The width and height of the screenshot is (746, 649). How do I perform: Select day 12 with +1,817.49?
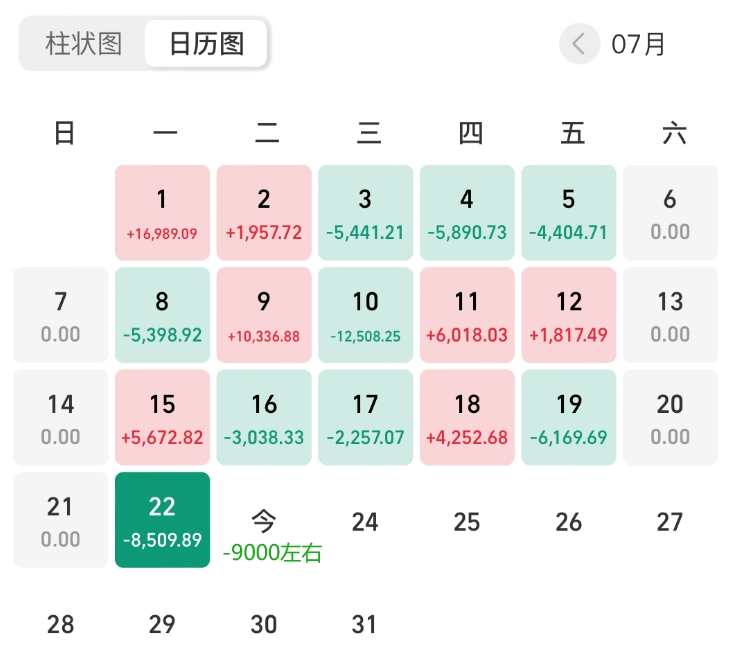click(x=569, y=315)
